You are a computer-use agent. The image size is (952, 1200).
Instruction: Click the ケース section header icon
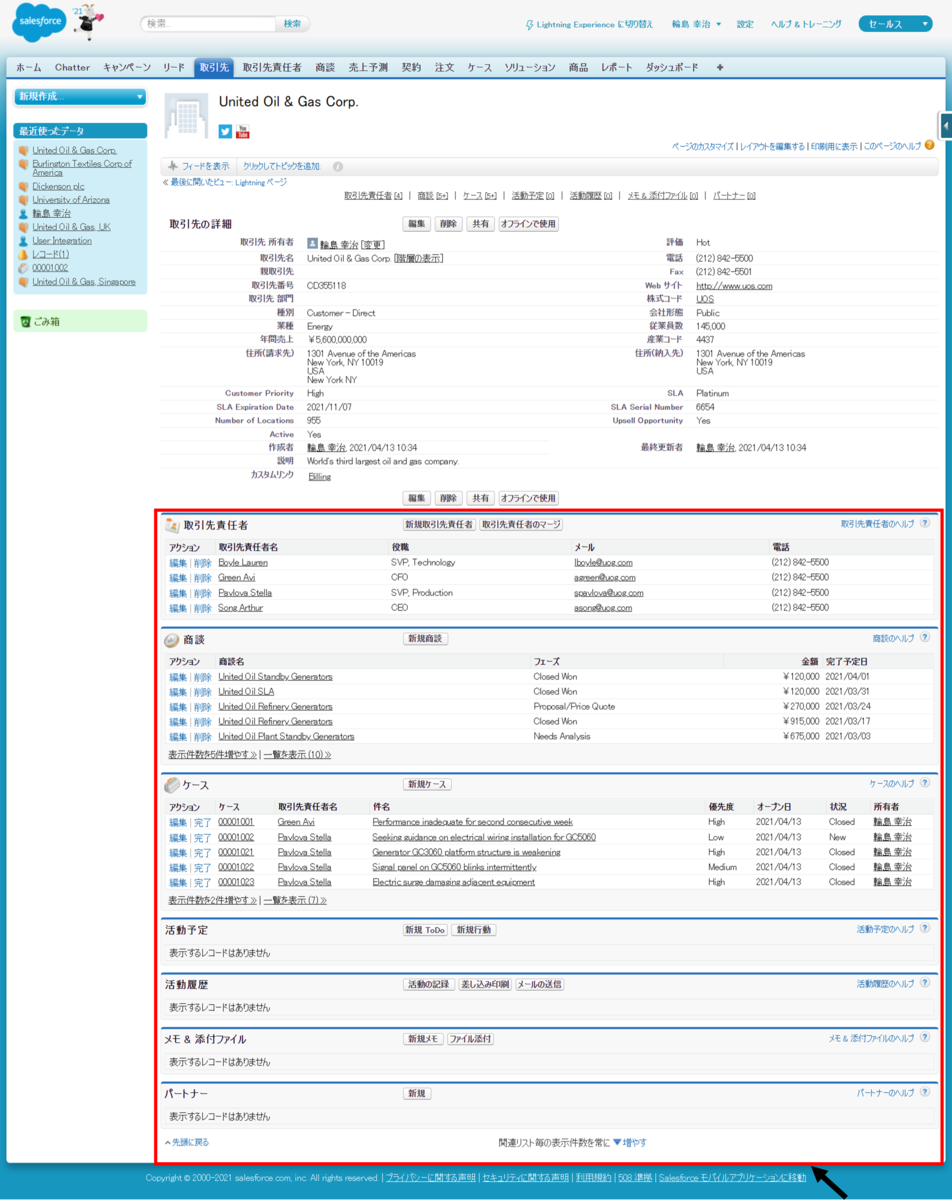point(172,785)
